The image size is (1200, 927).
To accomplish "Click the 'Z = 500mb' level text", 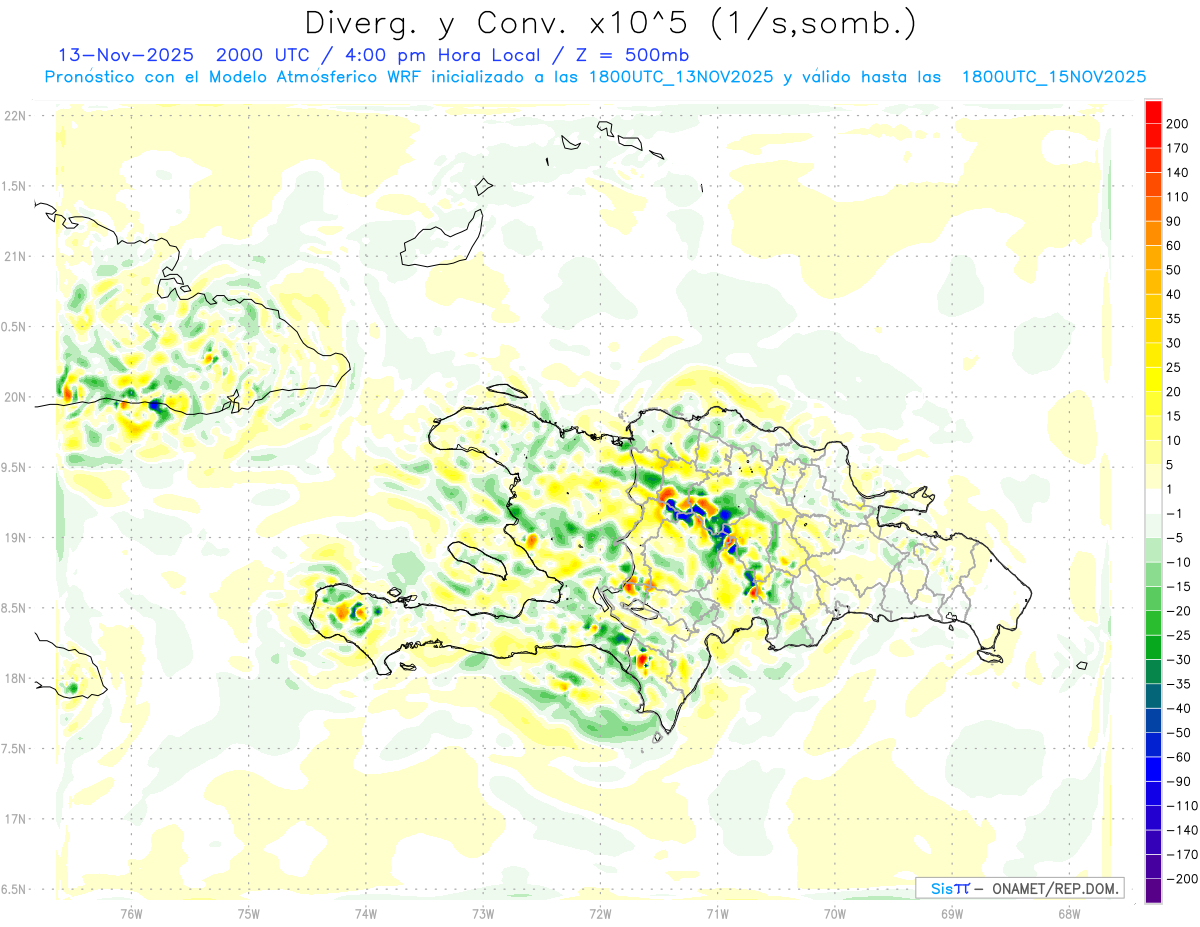I will tap(633, 55).
